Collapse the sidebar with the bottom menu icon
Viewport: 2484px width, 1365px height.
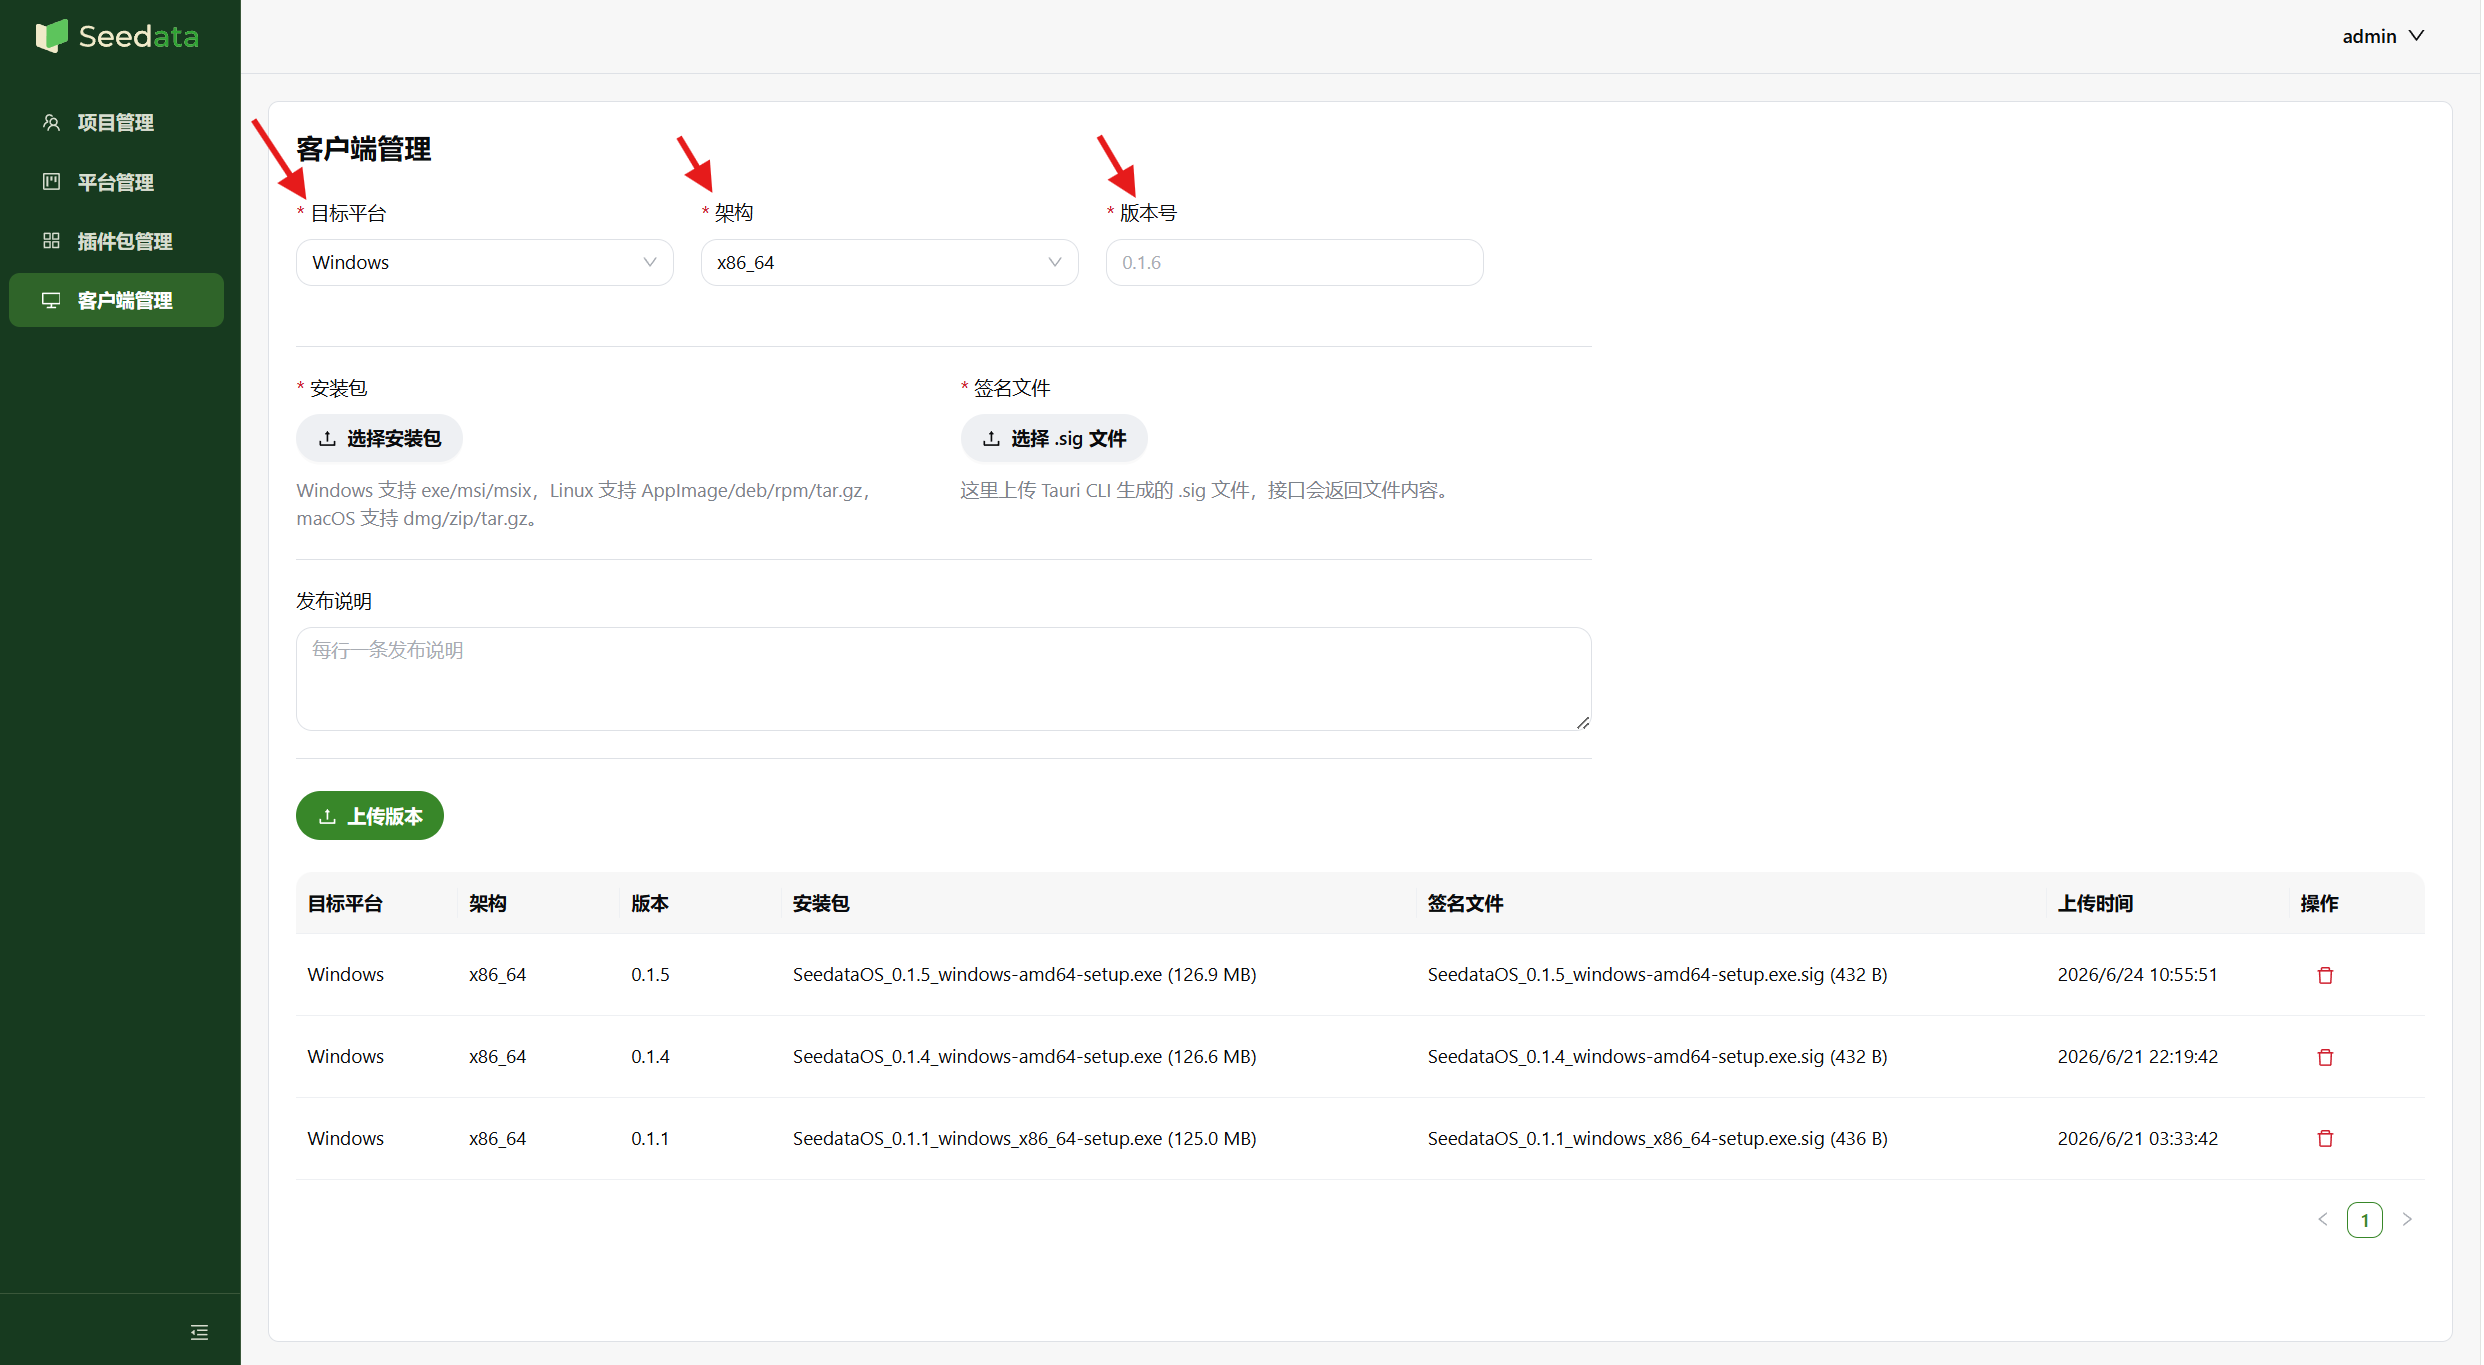click(x=199, y=1332)
